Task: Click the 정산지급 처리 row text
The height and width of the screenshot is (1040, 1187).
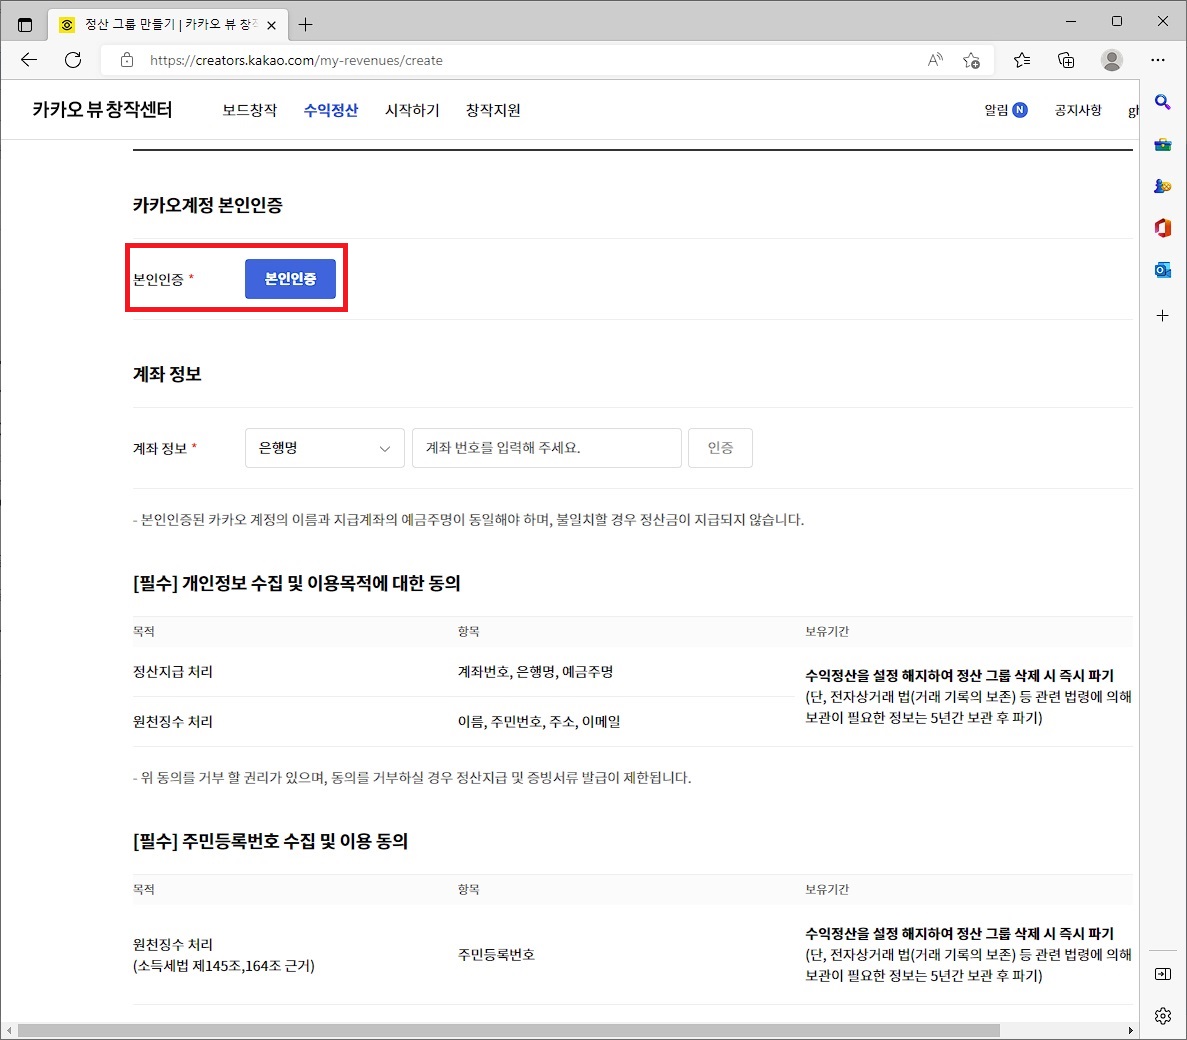Action: click(173, 672)
